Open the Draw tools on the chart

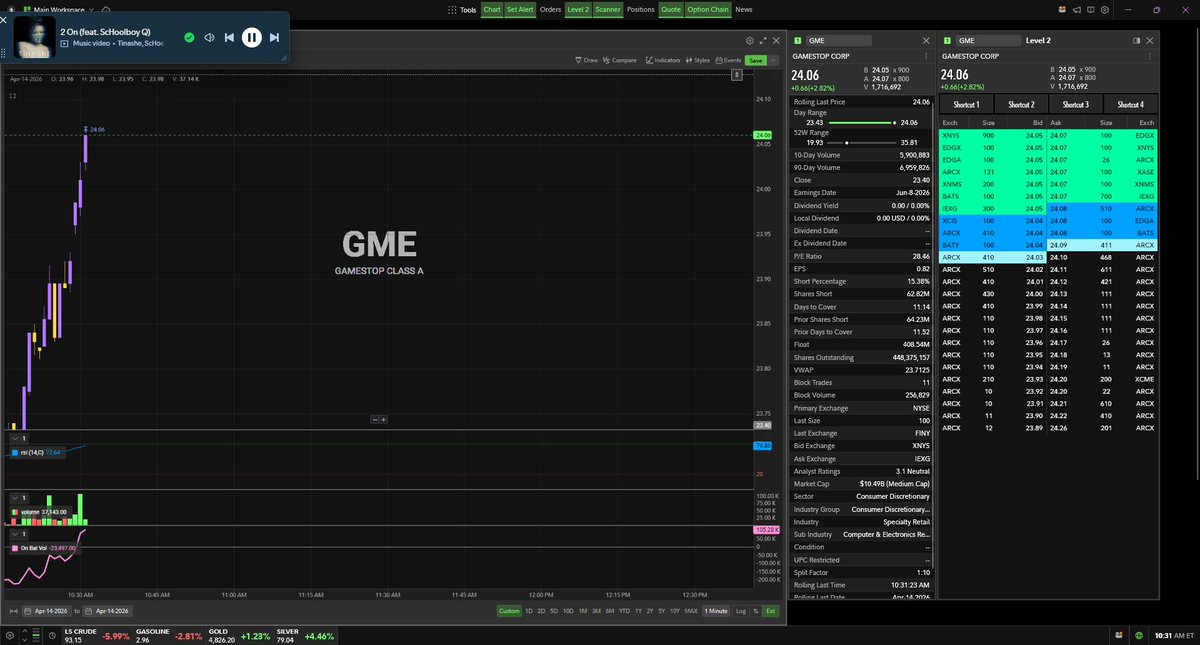[x=586, y=60]
